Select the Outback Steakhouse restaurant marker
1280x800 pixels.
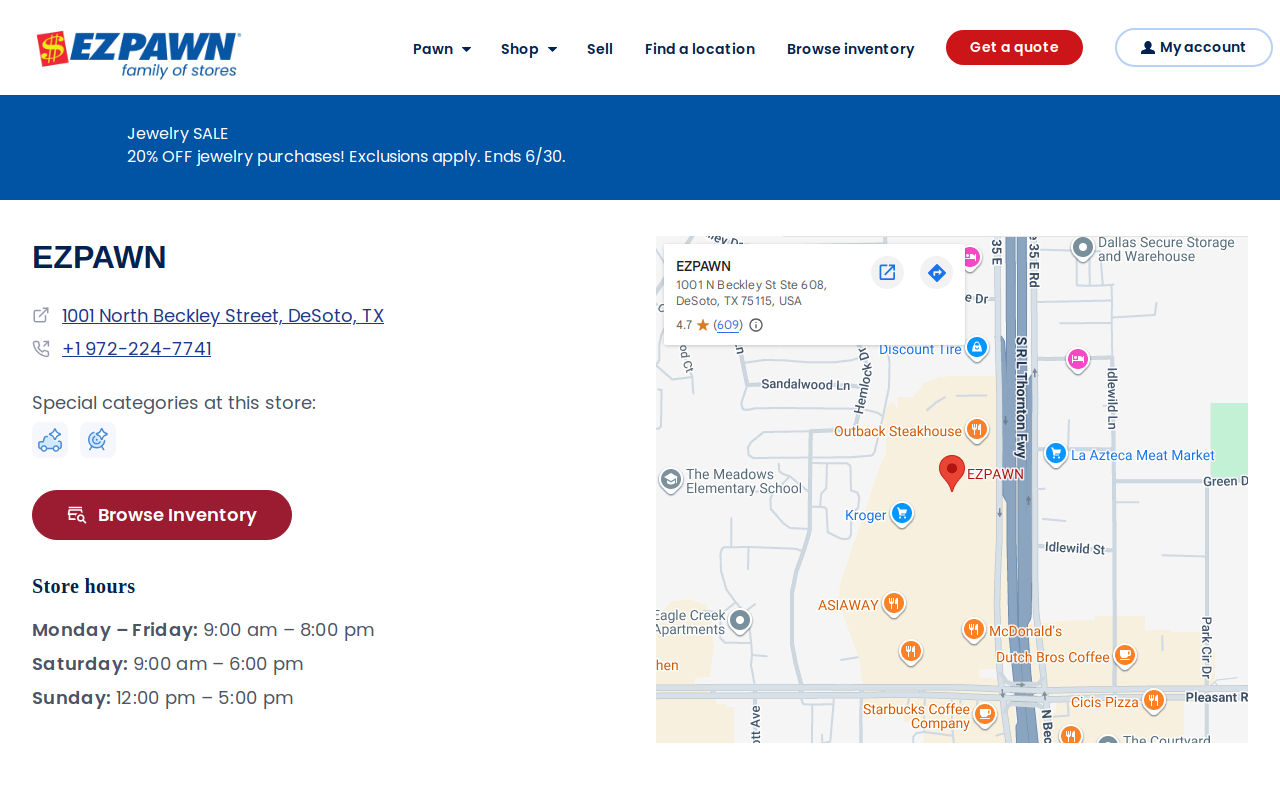[x=977, y=431]
